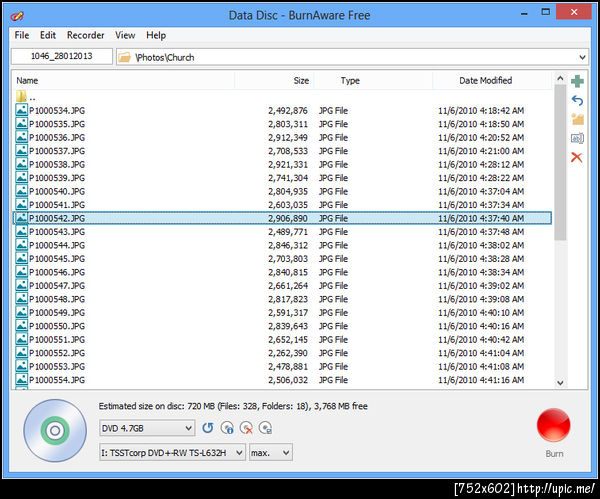
Task: Select the P1000547.JPG file name
Action: (x=57, y=285)
